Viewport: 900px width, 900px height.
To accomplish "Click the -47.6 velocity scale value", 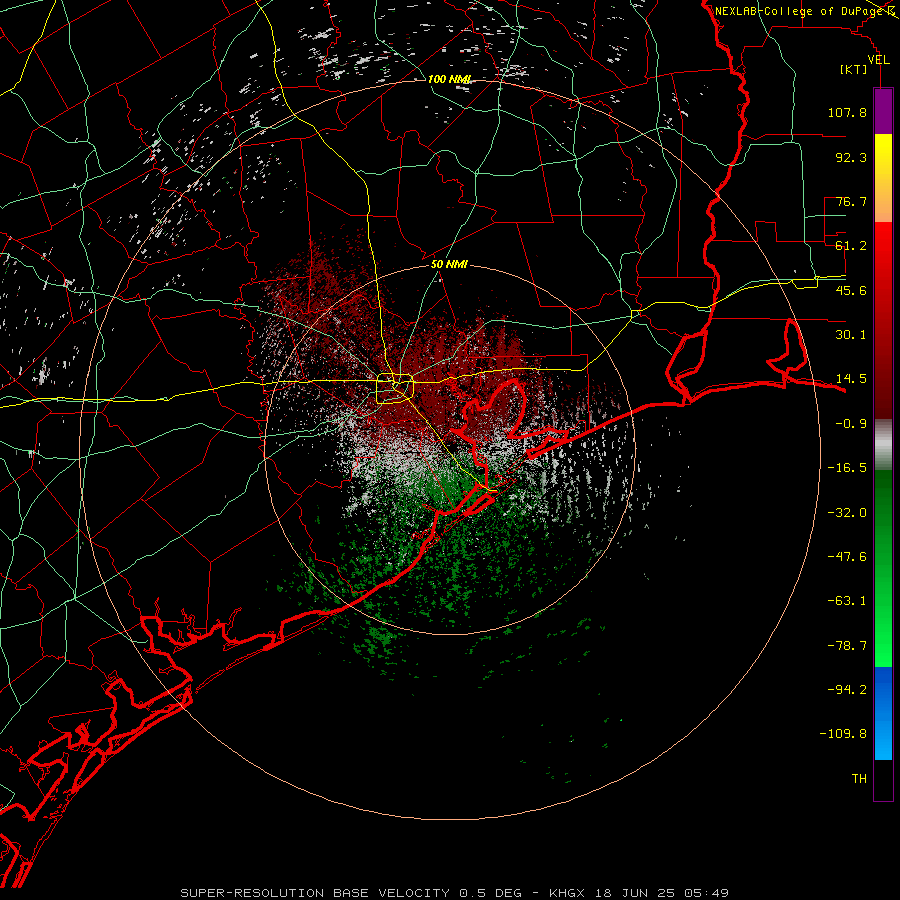I will click(847, 557).
